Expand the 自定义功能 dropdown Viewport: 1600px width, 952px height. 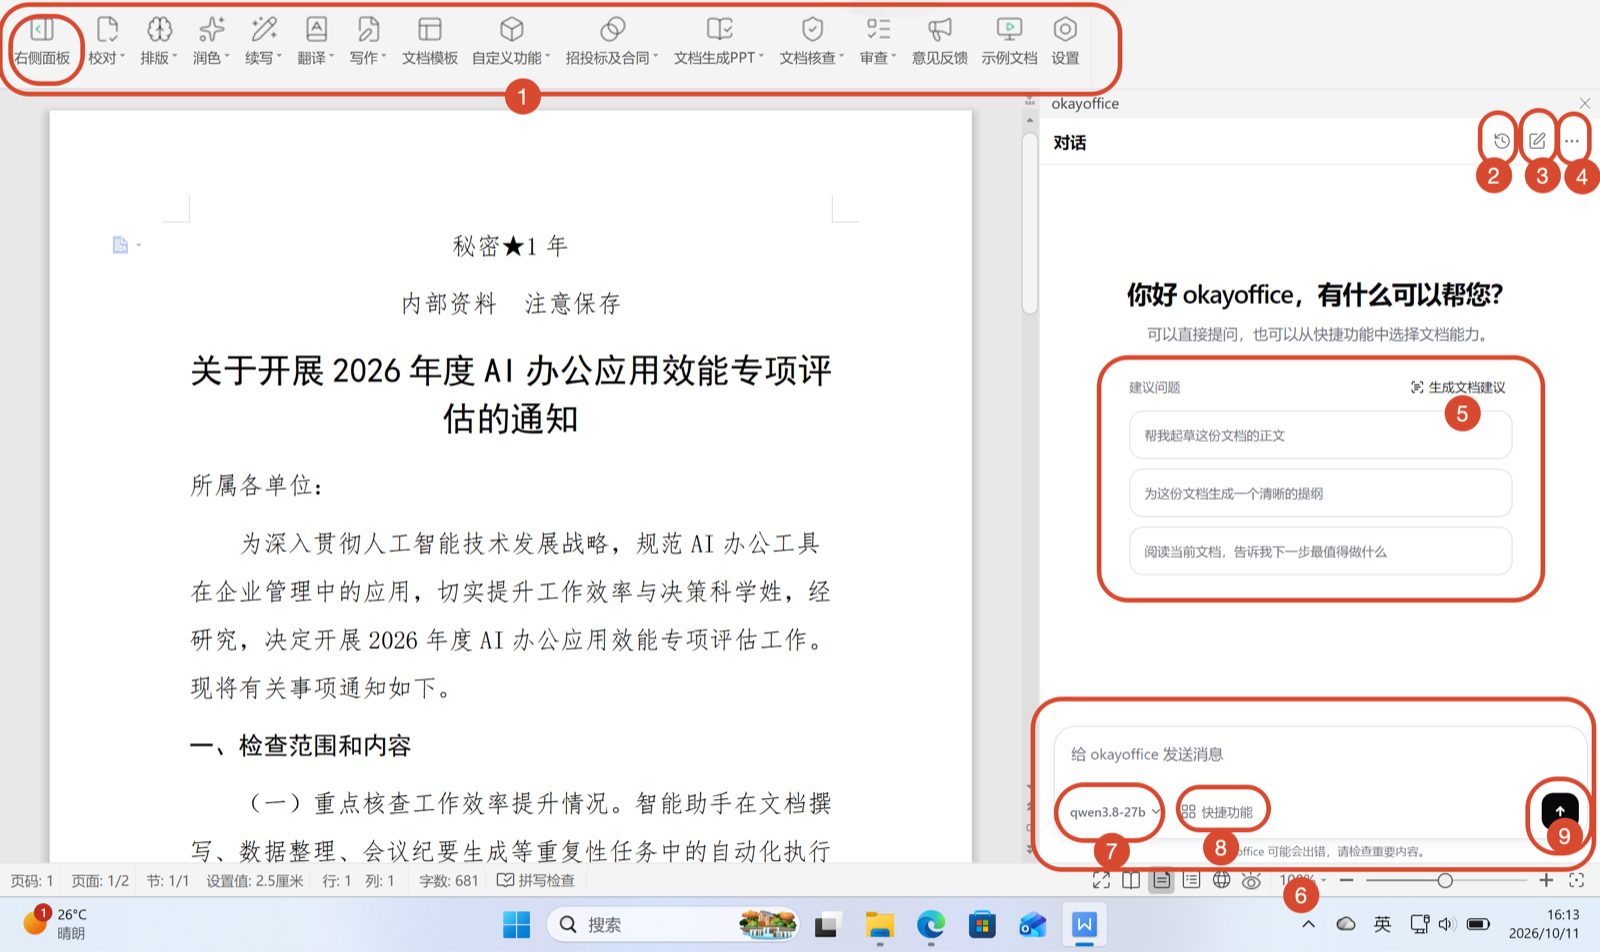(x=511, y=43)
